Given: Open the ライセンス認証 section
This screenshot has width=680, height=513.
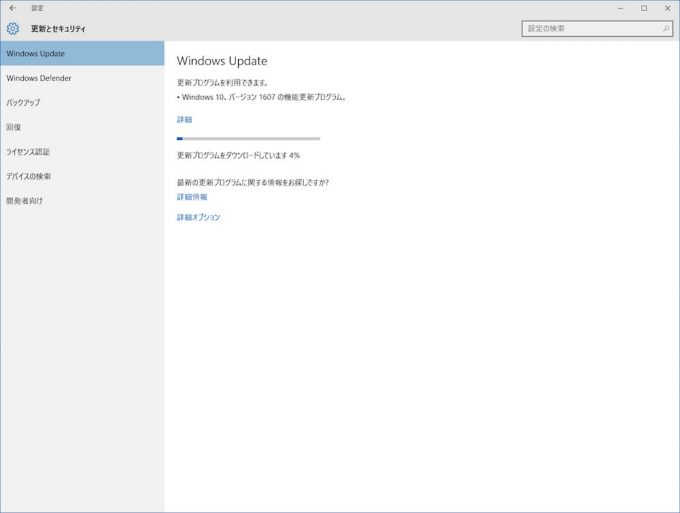Looking at the screenshot, I should pyautogui.click(x=82, y=152).
